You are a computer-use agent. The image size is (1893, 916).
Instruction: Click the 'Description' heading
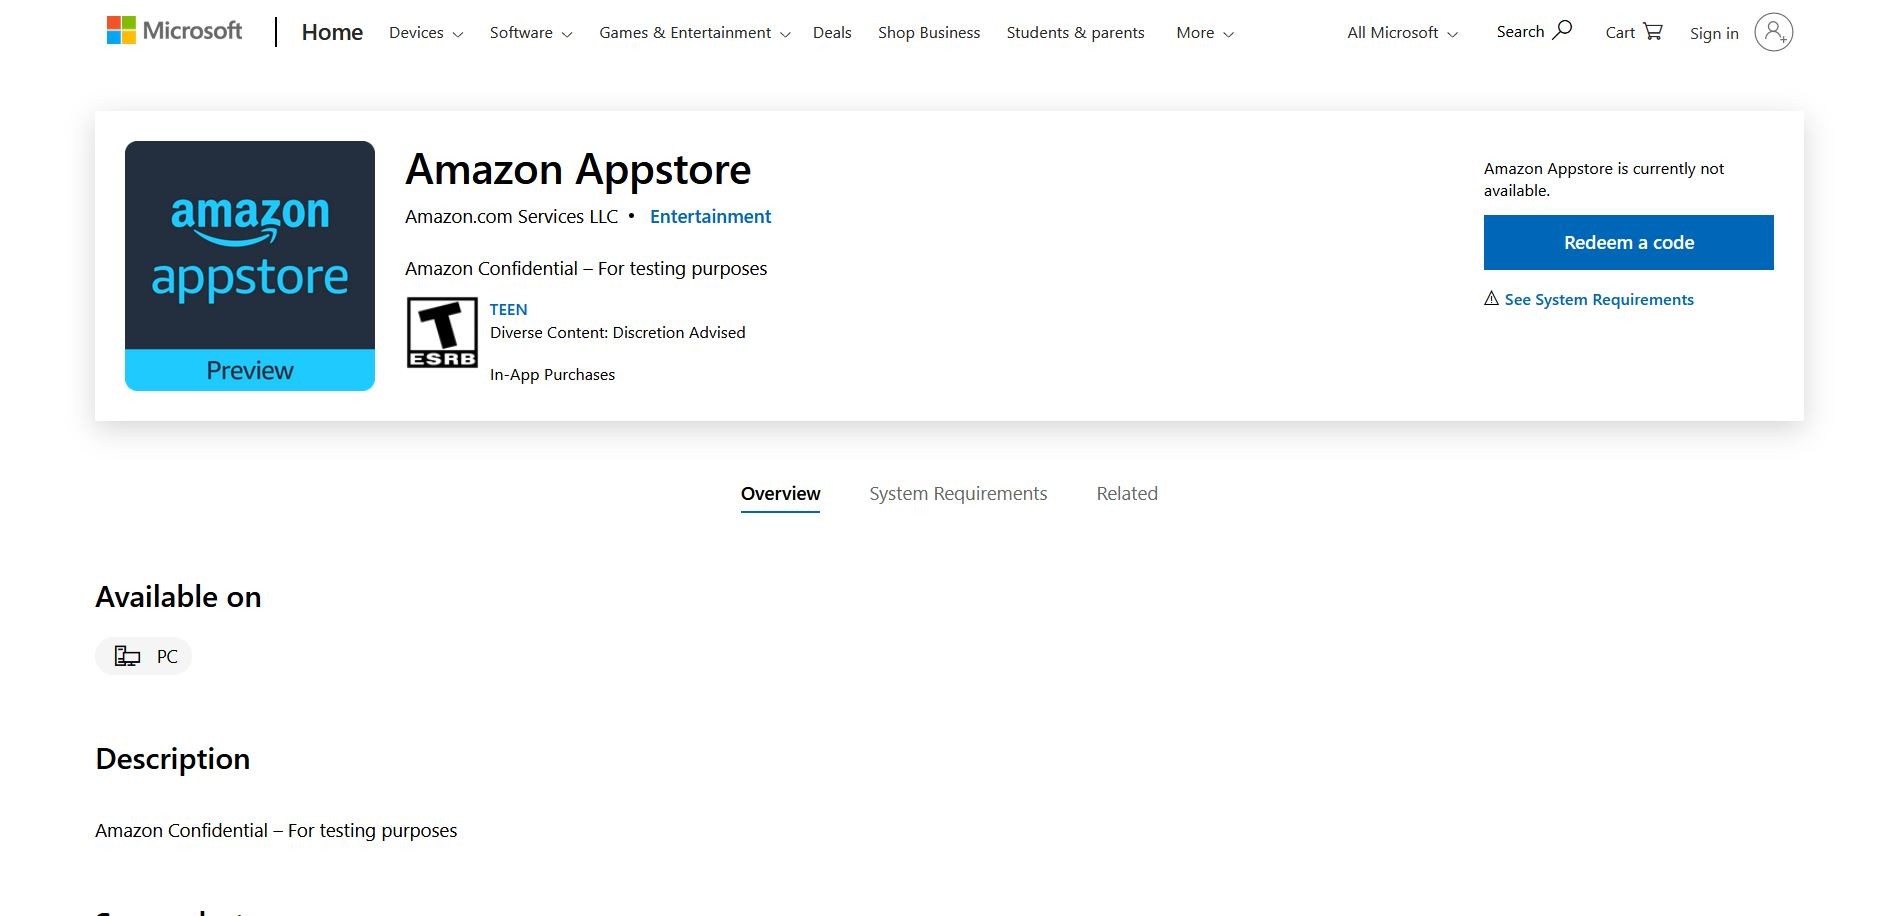coord(172,759)
